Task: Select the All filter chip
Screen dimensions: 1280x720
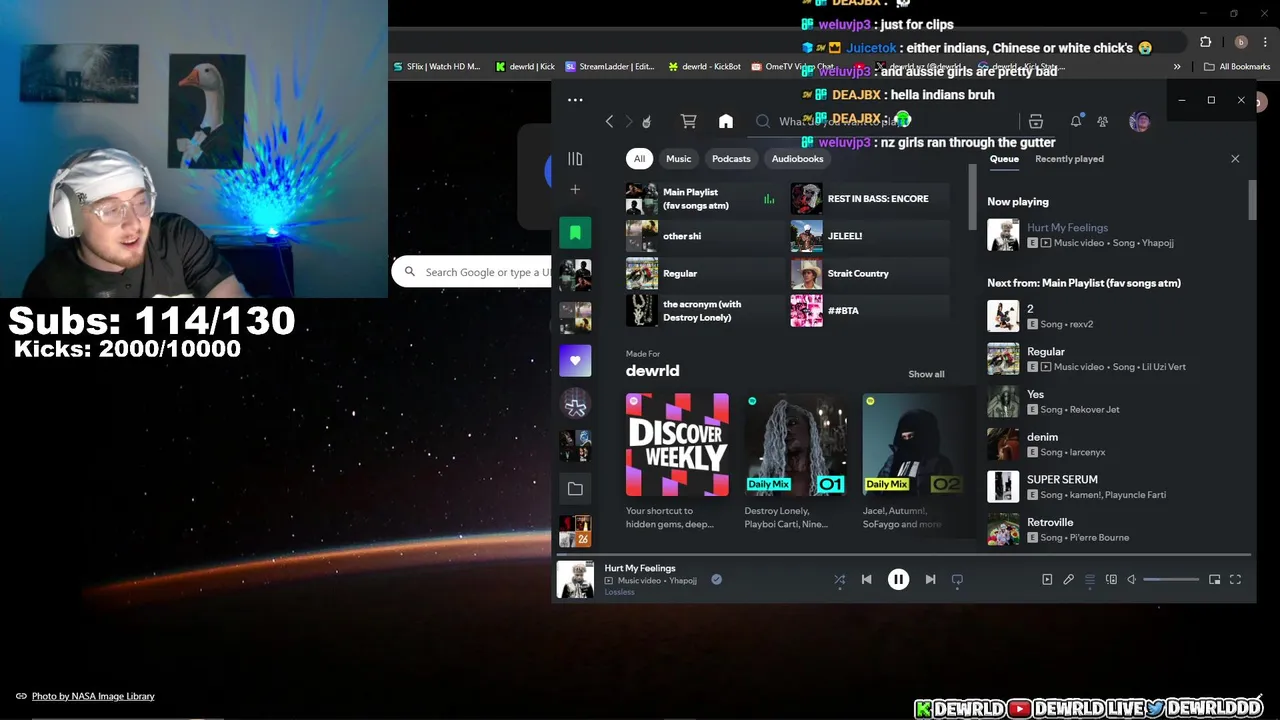Action: [639, 159]
